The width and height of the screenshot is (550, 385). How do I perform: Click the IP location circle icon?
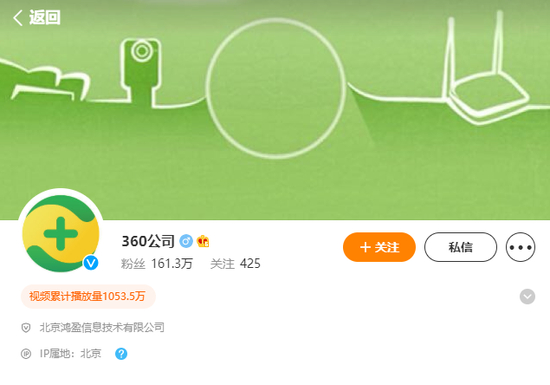tap(26, 354)
